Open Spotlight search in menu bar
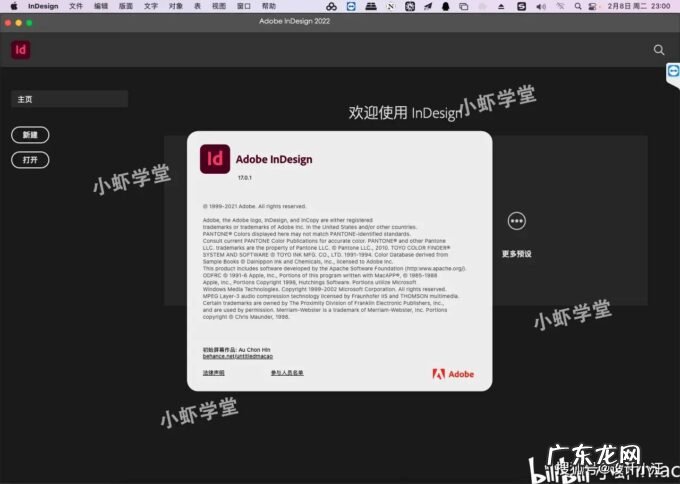 (x=578, y=7)
